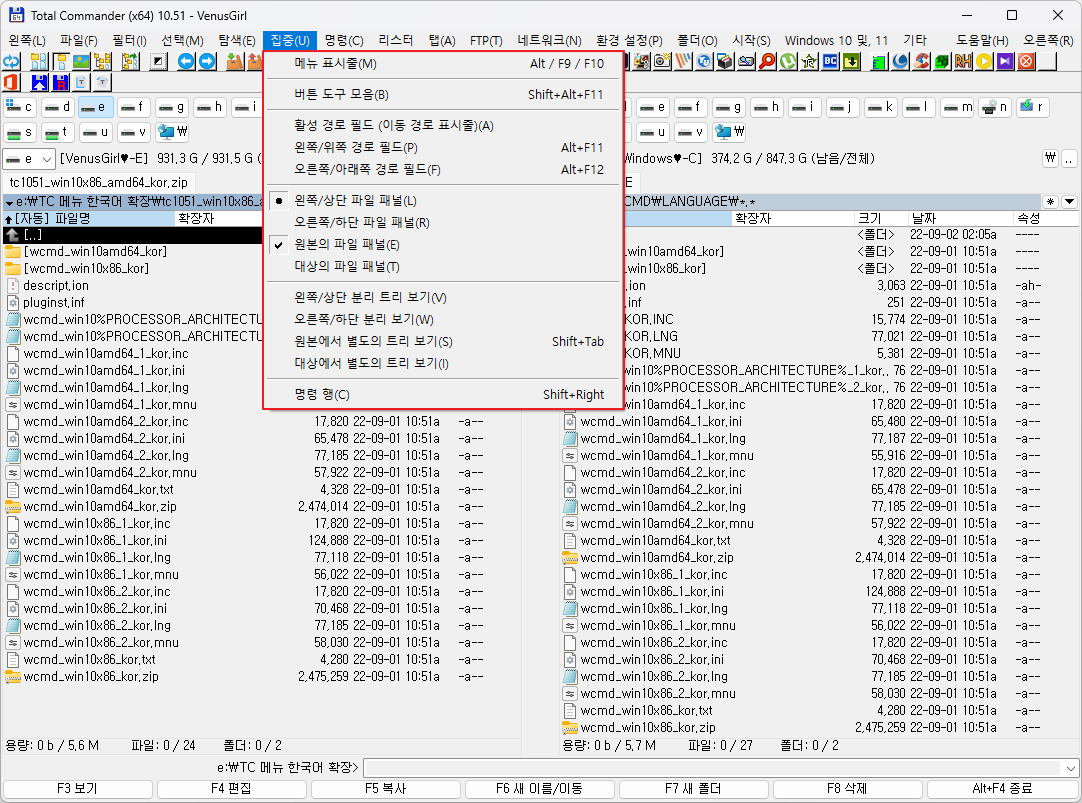Click the green star toolbar icon
The width and height of the screenshot is (1082, 803).
809,62
